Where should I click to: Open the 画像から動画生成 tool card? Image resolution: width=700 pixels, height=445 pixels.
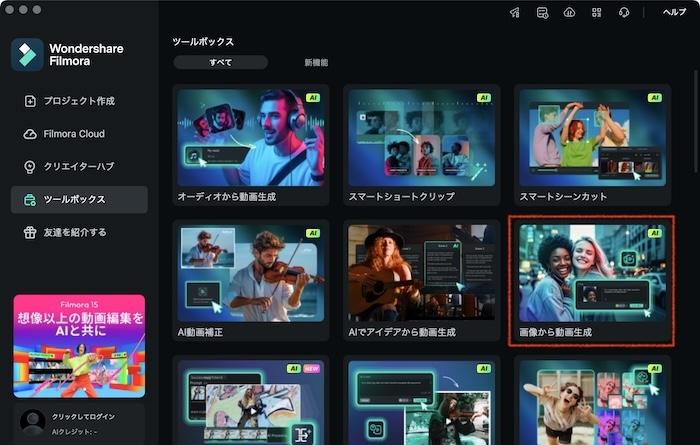coord(592,280)
